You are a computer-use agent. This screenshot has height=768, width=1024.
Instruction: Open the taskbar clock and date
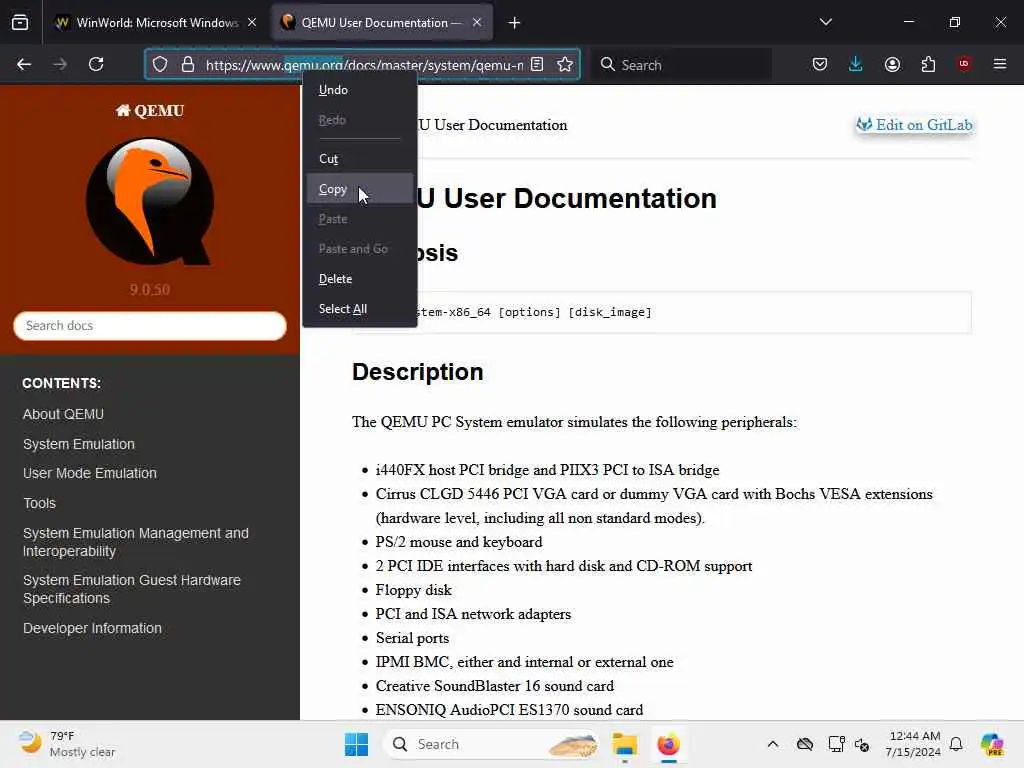point(913,744)
